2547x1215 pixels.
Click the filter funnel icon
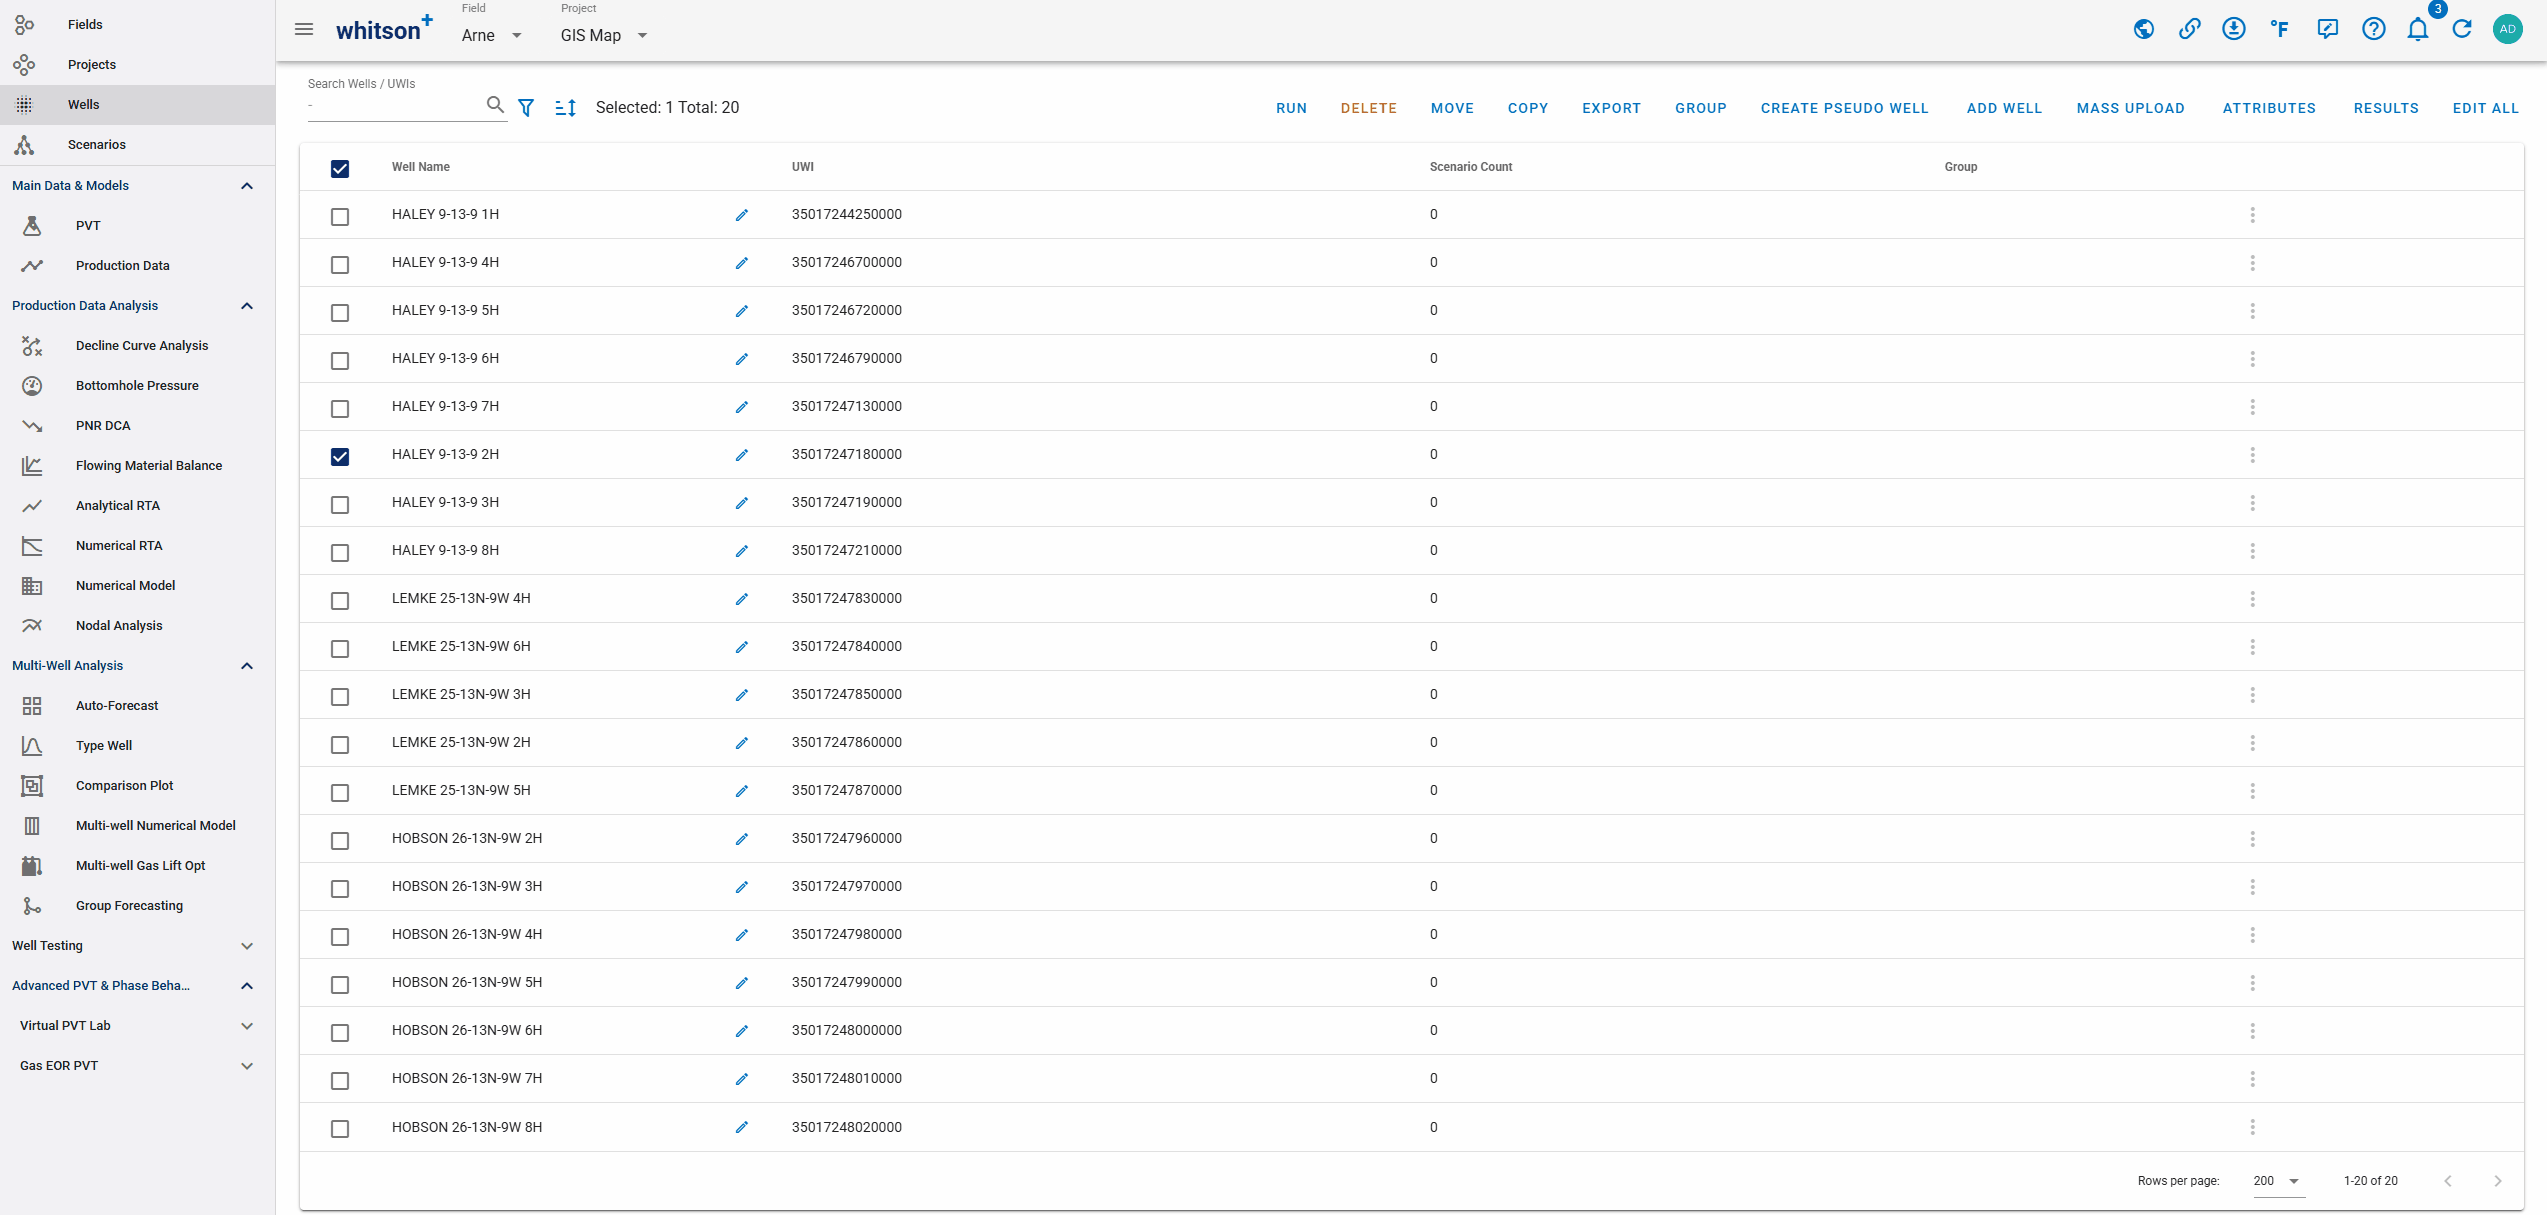(x=526, y=107)
